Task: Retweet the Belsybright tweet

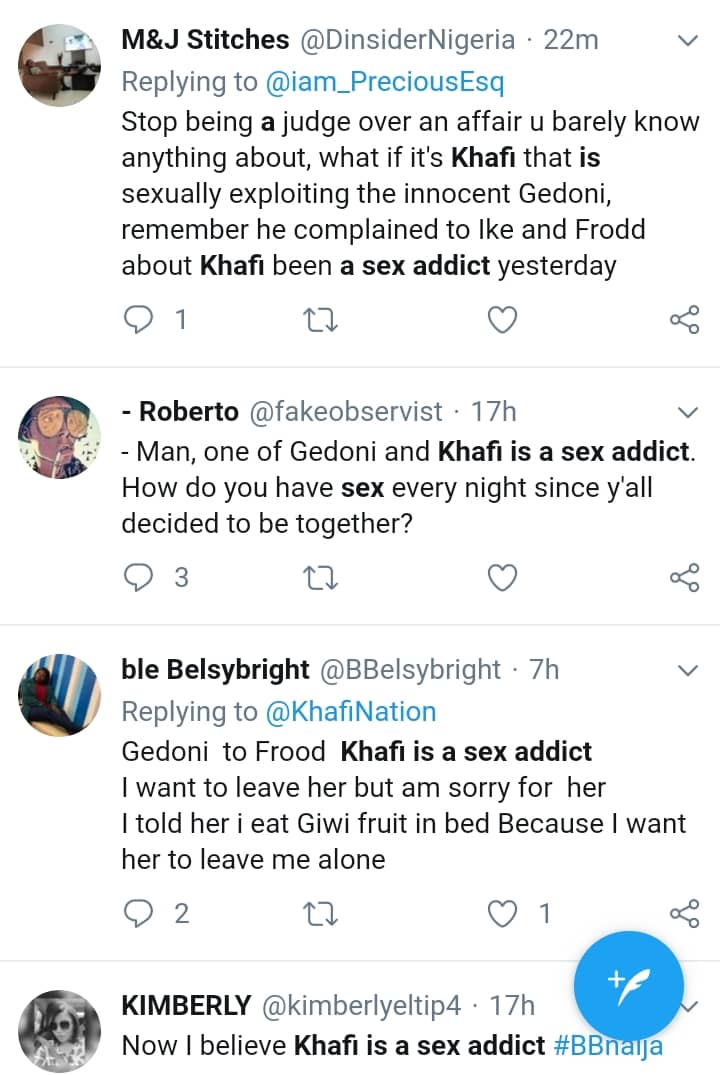Action: [321, 913]
